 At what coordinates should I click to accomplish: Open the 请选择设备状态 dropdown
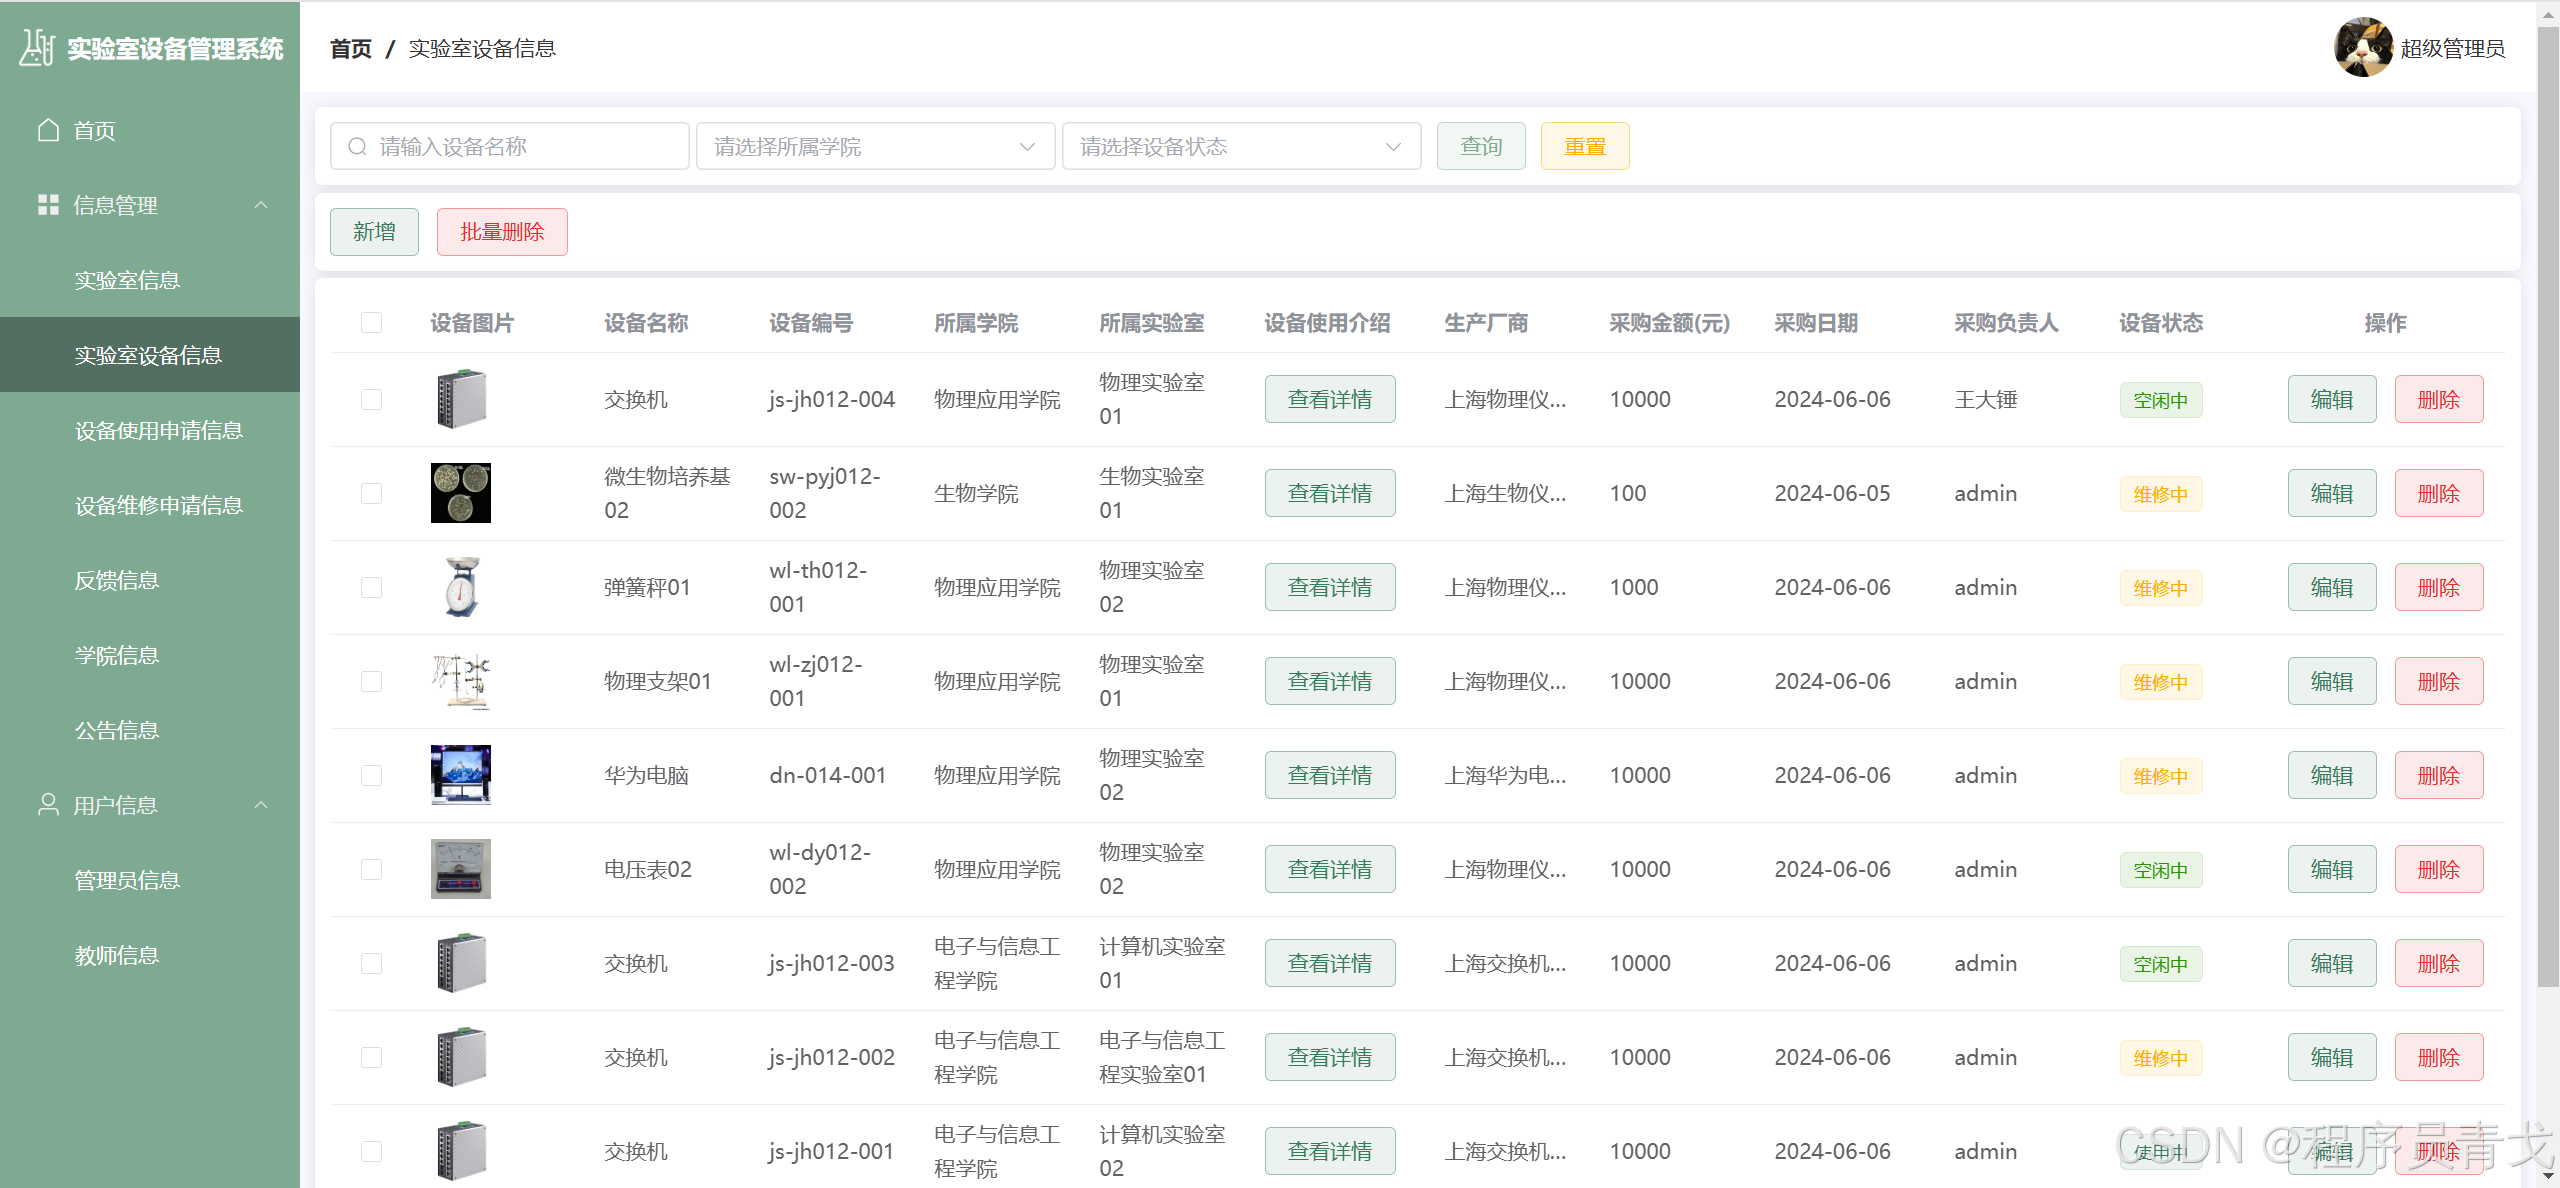coord(1241,147)
